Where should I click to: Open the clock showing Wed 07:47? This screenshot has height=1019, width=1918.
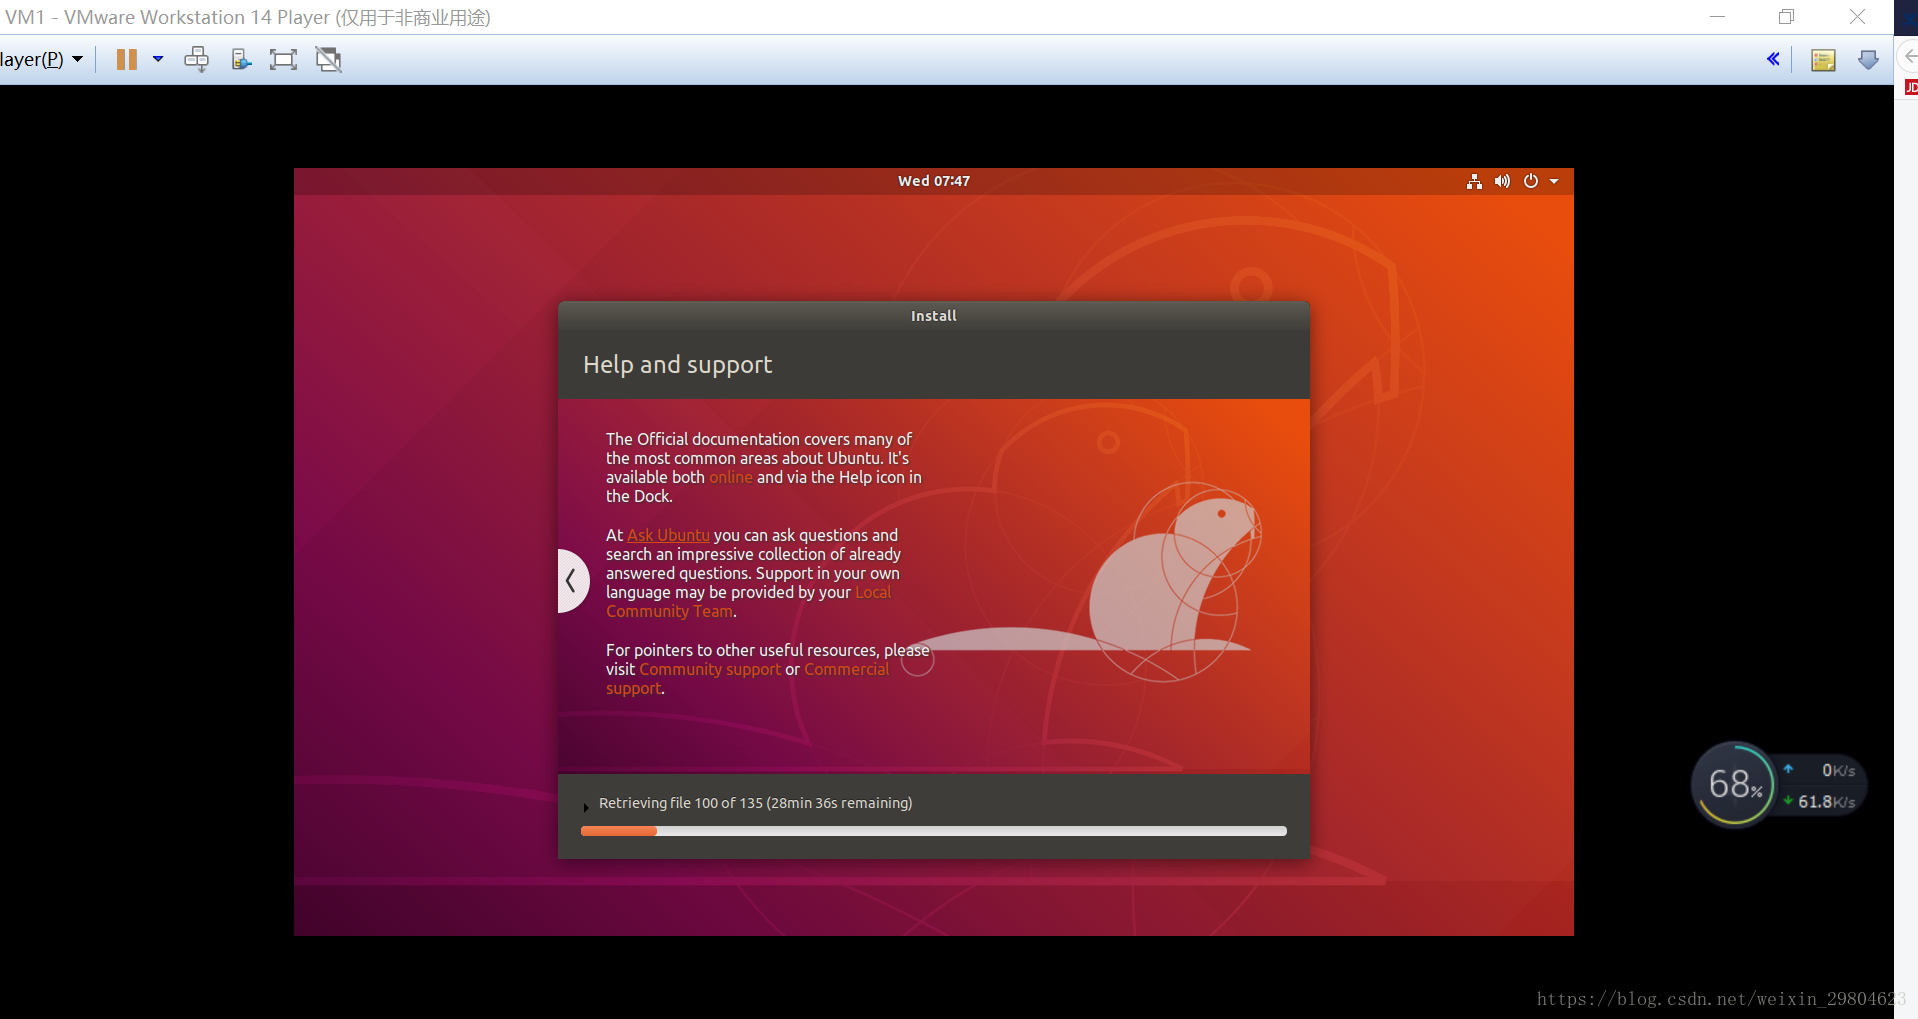[934, 181]
